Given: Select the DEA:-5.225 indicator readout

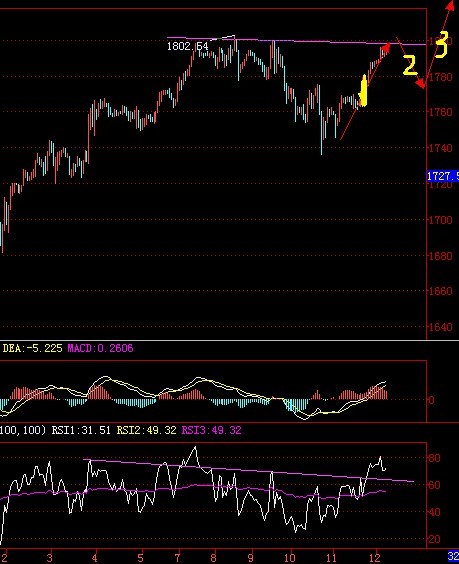Looking at the screenshot, I should click(32, 348).
